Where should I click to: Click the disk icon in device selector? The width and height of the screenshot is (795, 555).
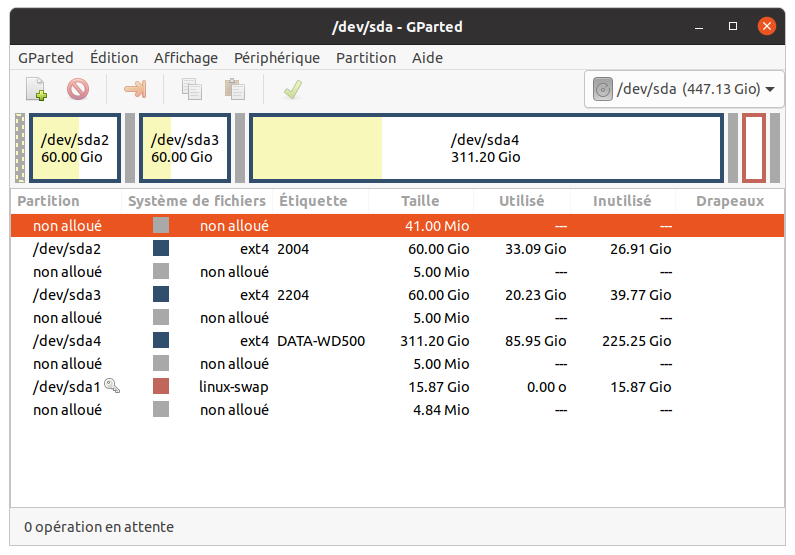pos(603,89)
